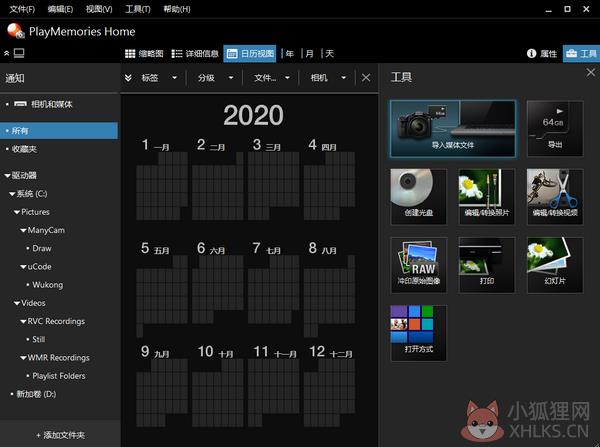
Task: Open the 文件(F) menu
Action: pyautogui.click(x=22, y=9)
